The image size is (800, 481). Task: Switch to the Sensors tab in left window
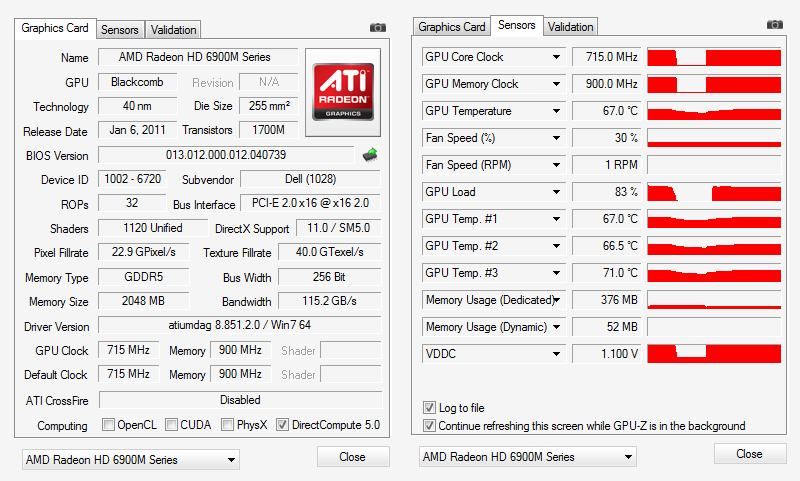119,30
